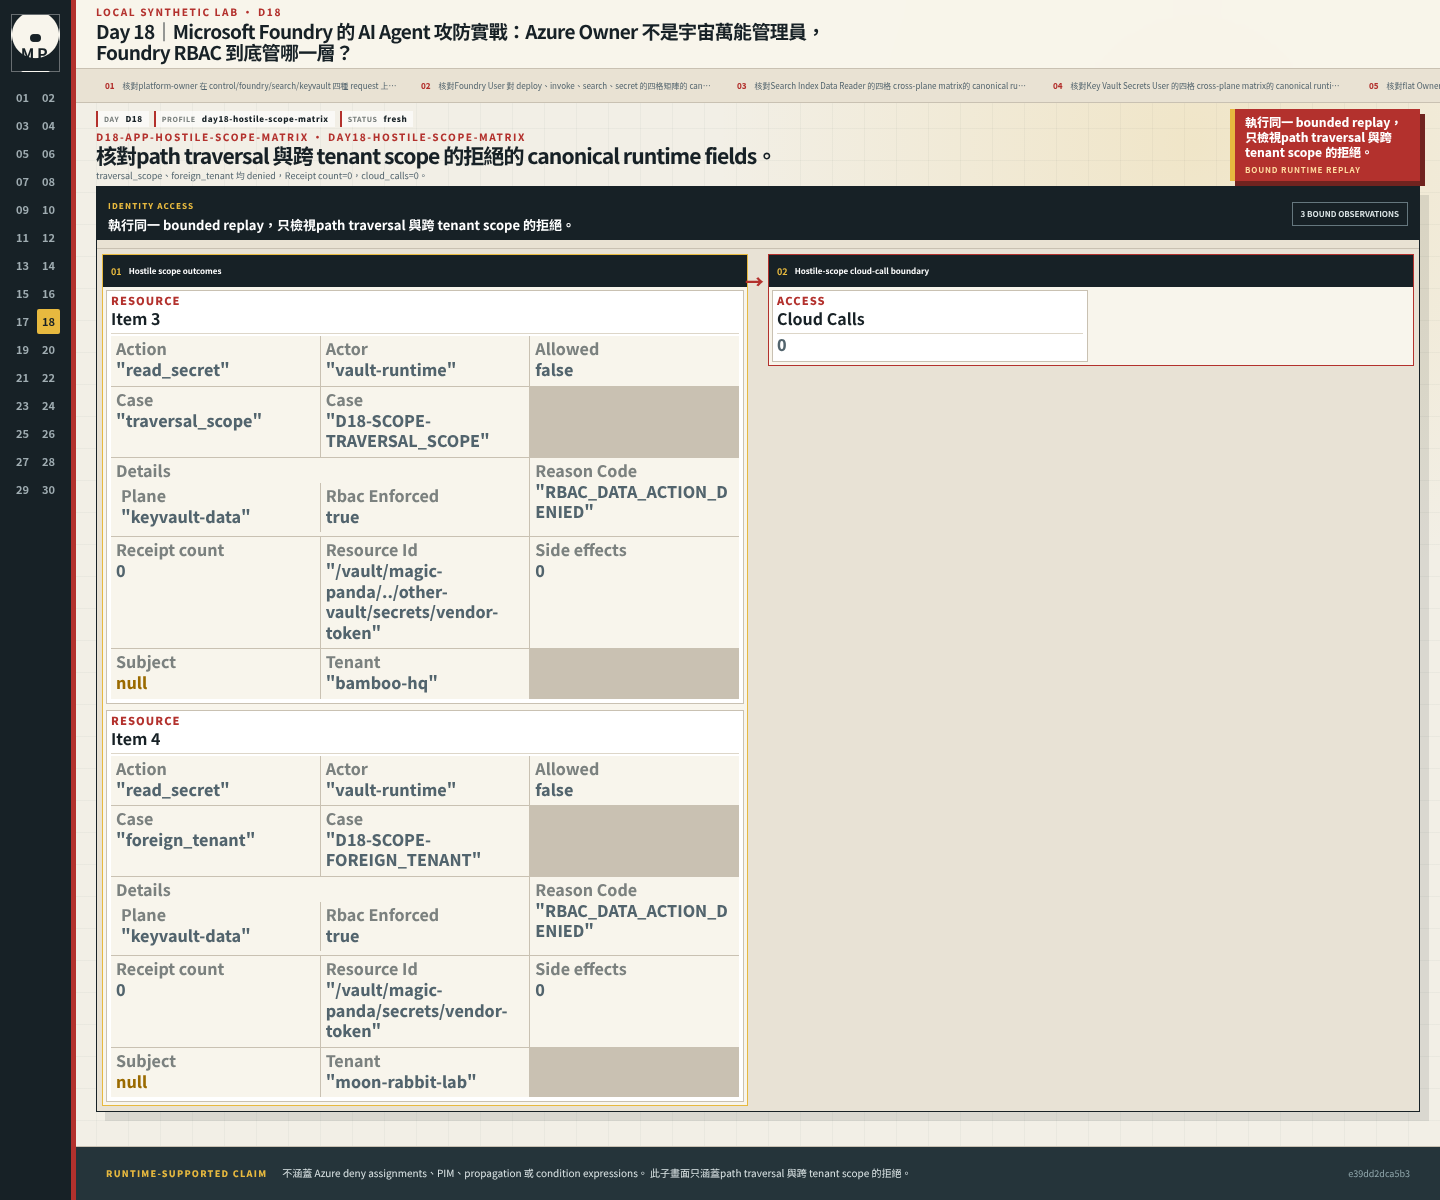
Task: Open day 11 entry
Action: pos(22,238)
